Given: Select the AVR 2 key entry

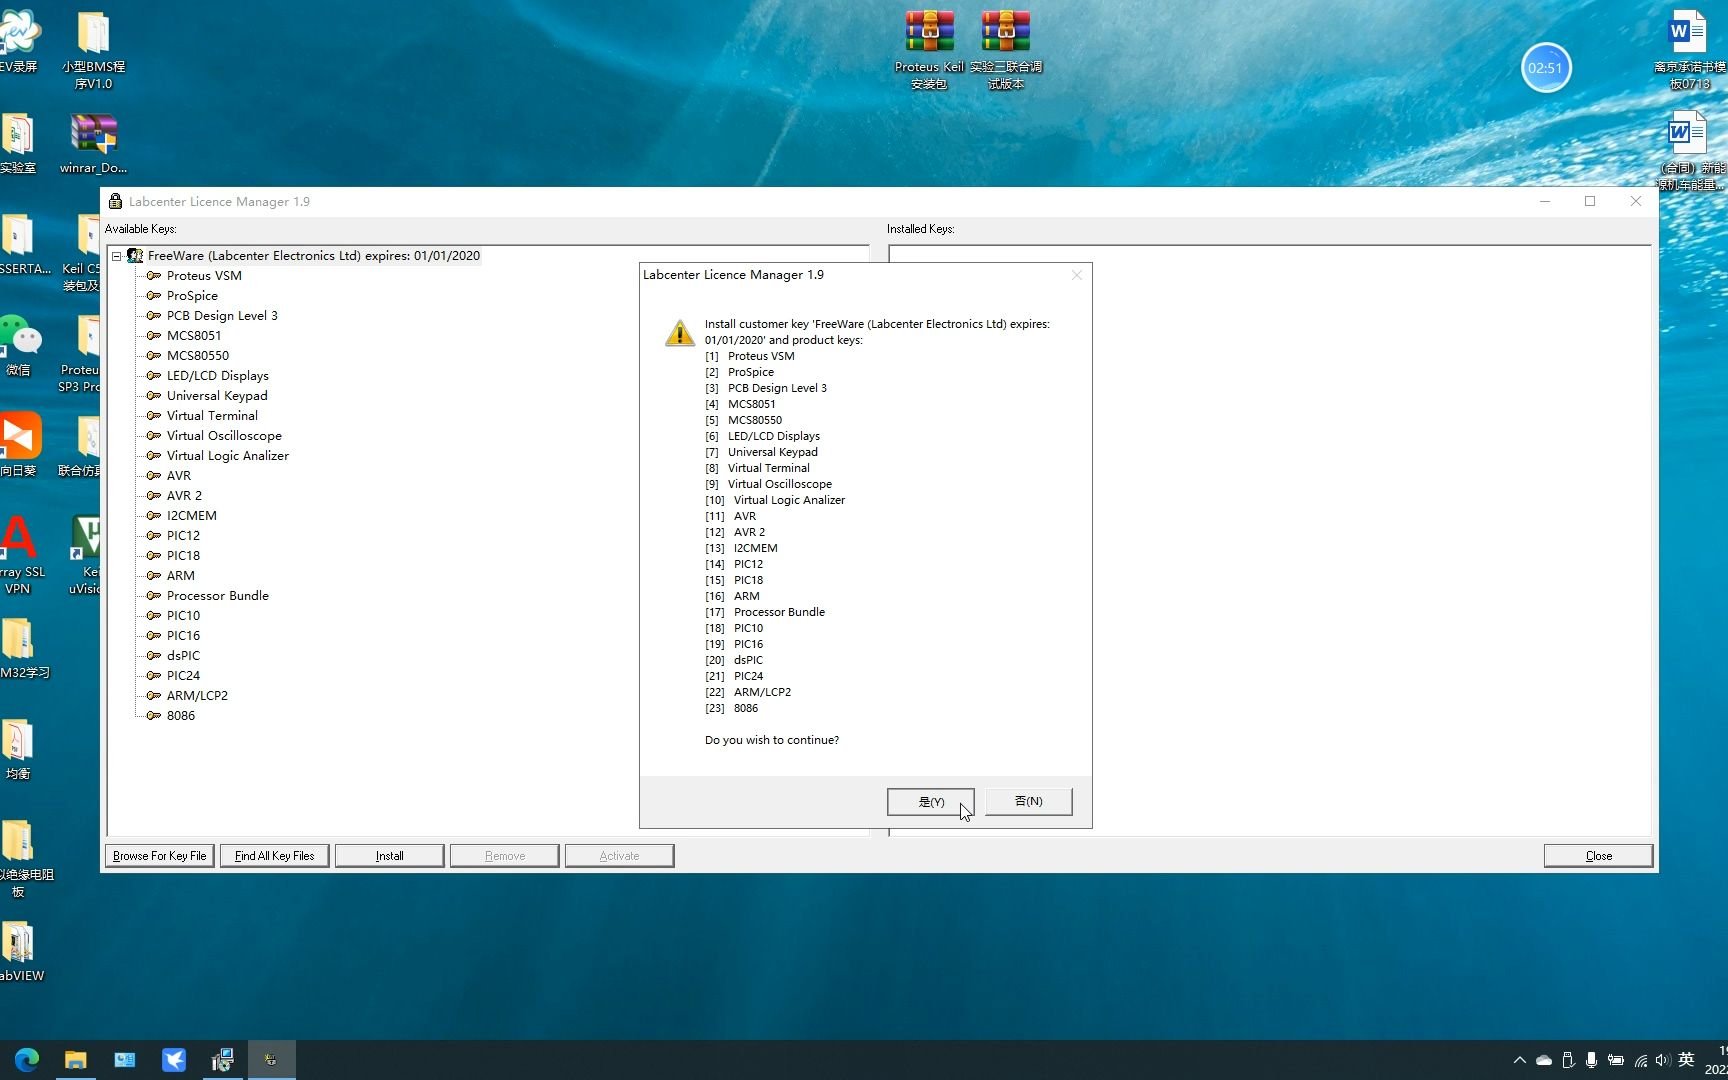Looking at the screenshot, I should (x=184, y=496).
